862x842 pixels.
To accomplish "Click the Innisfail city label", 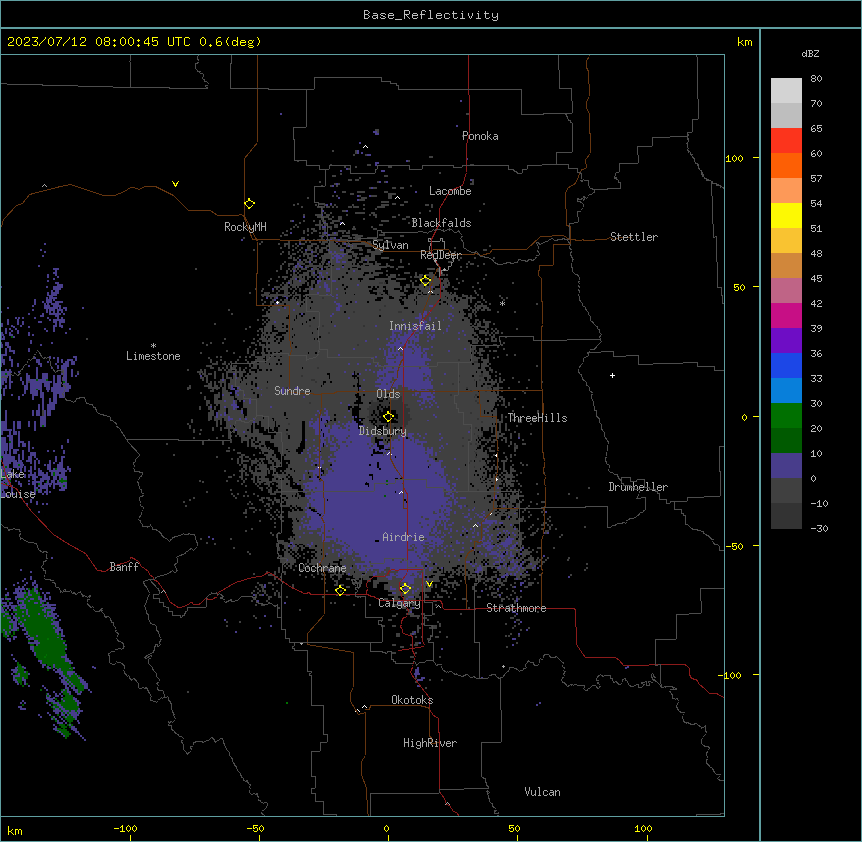I will pos(415,326).
